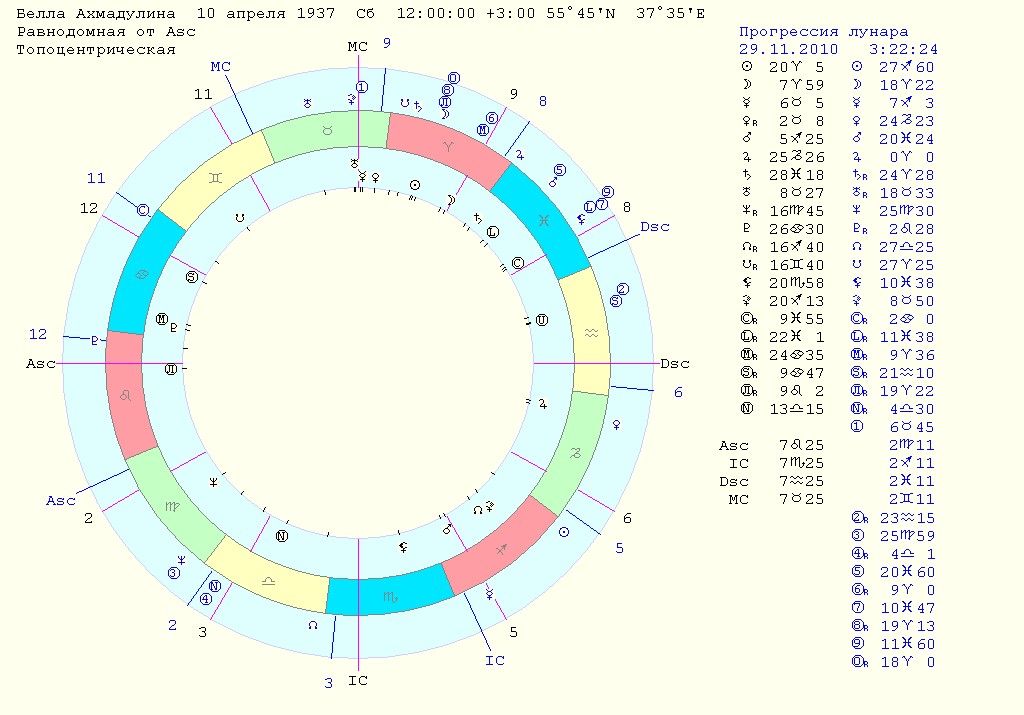Image resolution: width=1024 pixels, height=715 pixels.
Task: Click the blue Mercury glyph in the outer ring
Action: point(488,594)
